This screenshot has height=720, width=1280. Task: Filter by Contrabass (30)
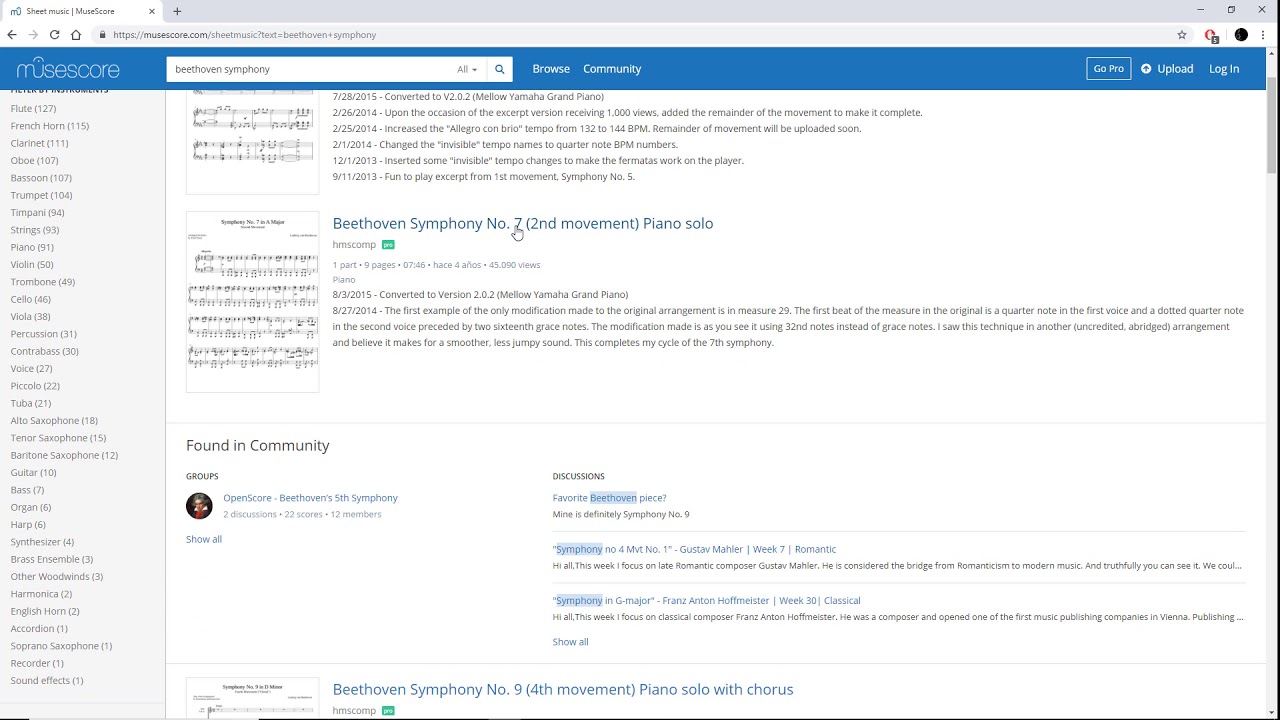pos(45,351)
